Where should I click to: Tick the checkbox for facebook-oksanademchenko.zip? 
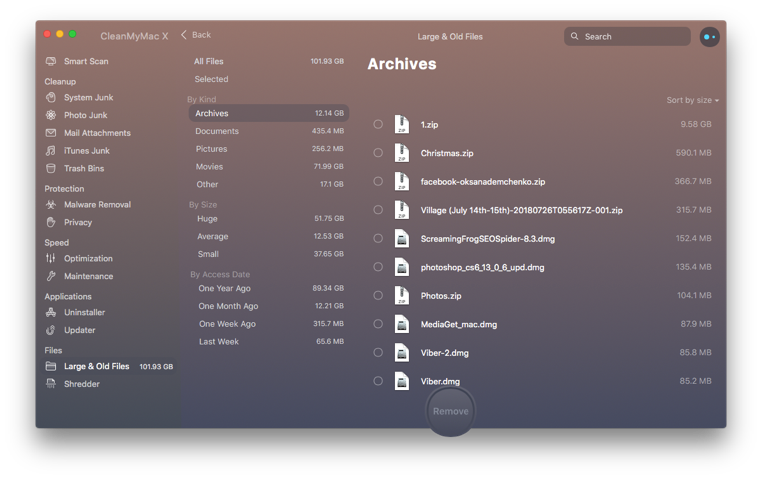tap(378, 181)
